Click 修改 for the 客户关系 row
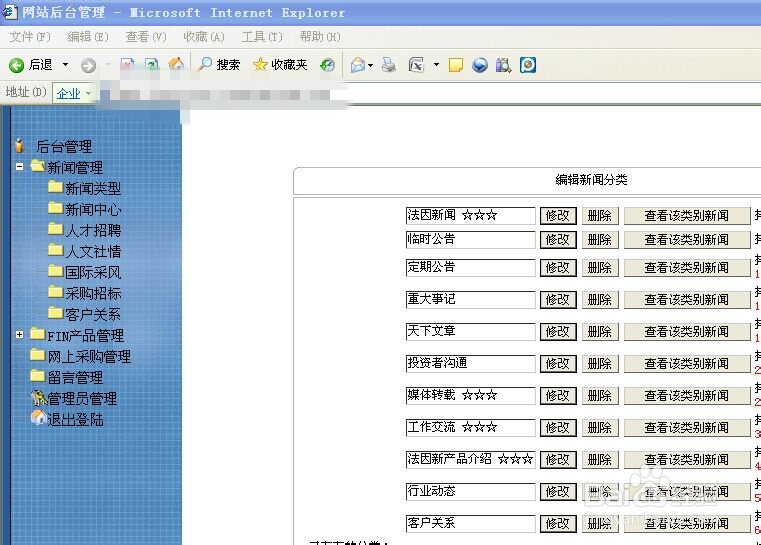The image size is (761, 545). [x=558, y=524]
